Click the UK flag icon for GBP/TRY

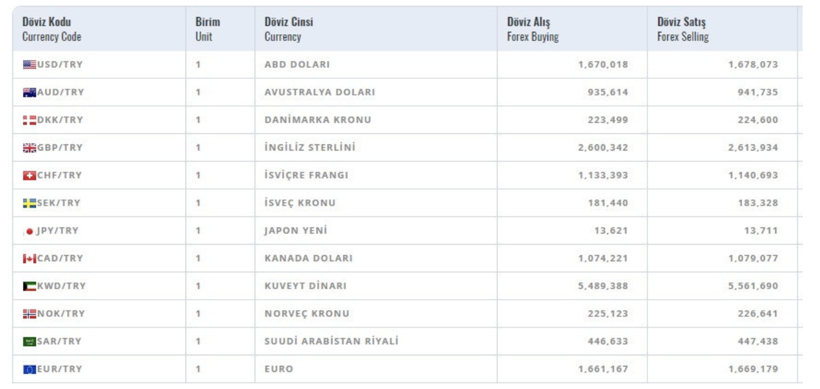pyautogui.click(x=29, y=148)
